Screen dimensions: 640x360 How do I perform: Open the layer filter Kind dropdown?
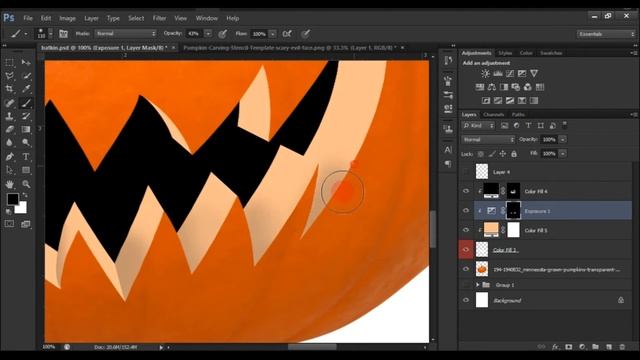(x=478, y=126)
